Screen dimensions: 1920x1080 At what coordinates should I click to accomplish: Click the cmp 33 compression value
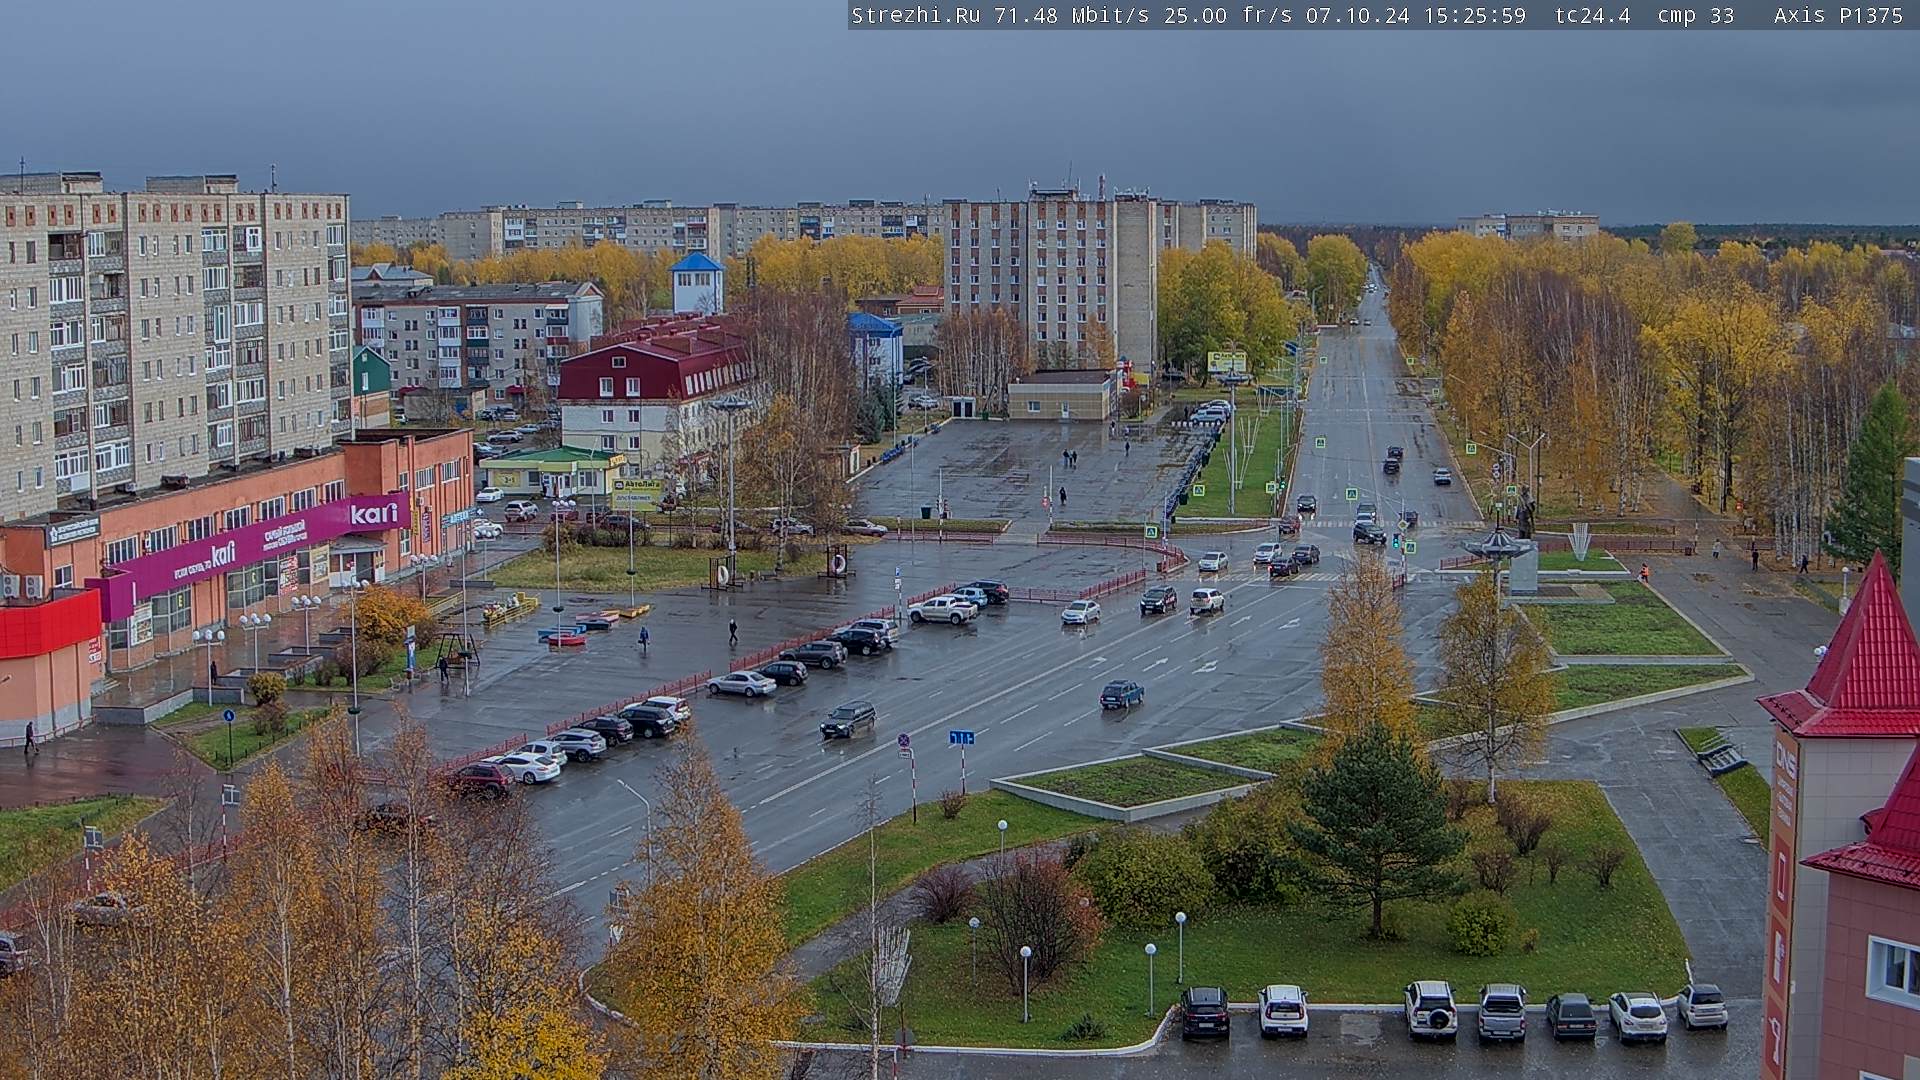[1696, 15]
